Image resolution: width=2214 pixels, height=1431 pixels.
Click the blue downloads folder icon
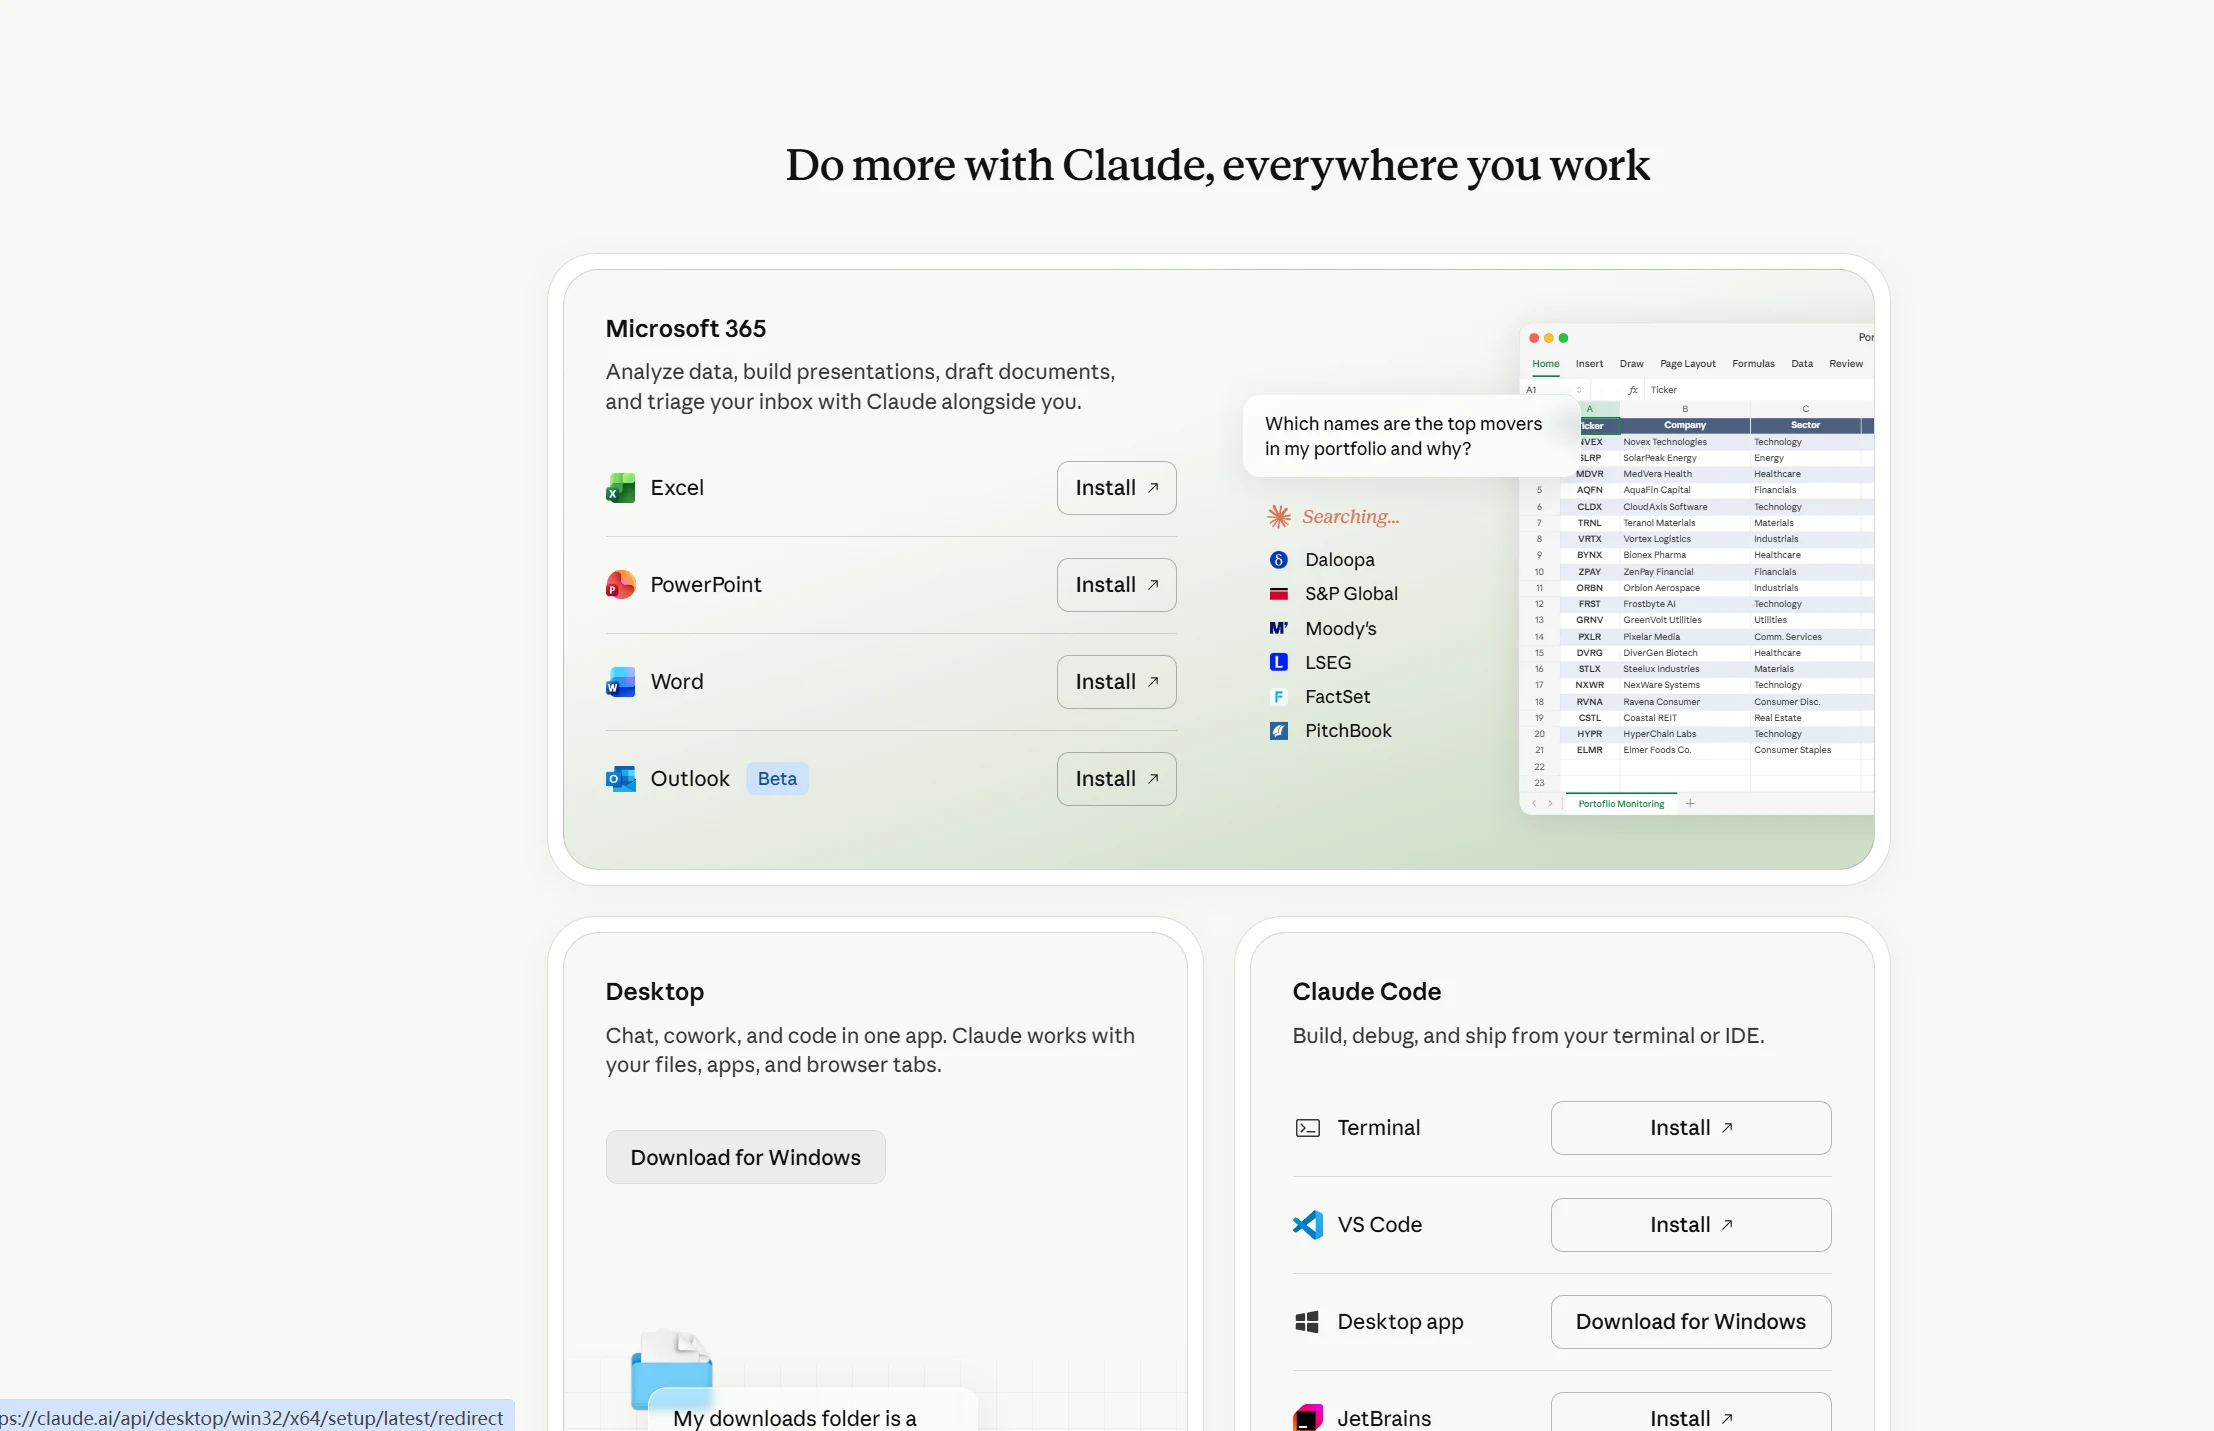point(672,1370)
